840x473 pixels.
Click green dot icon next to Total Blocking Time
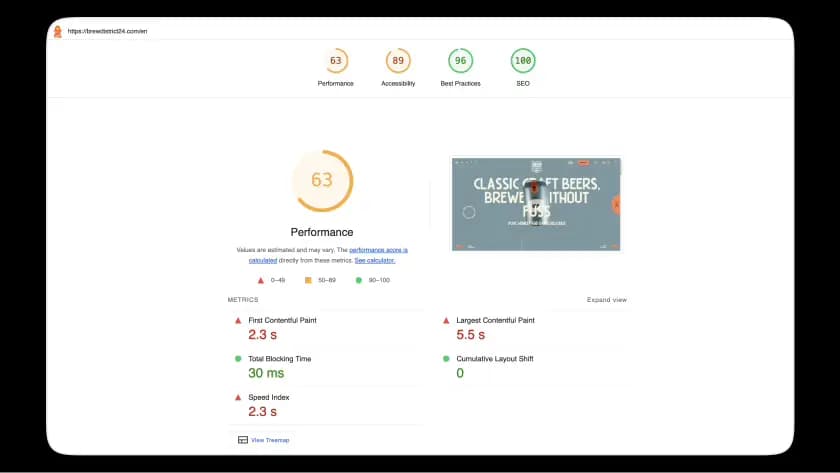238,359
